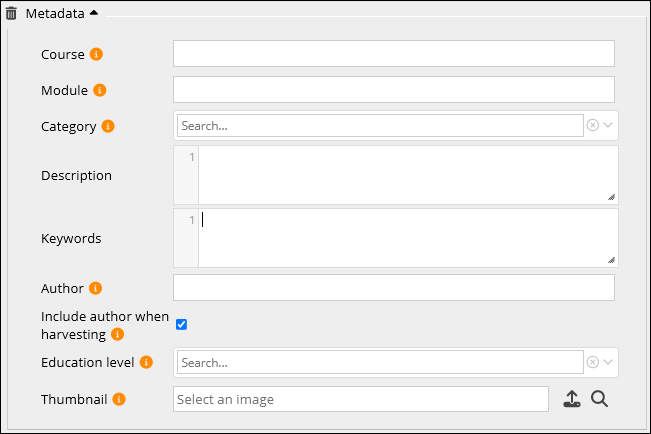Click the trash icon beside Metadata
The image size is (651, 434).
point(12,13)
